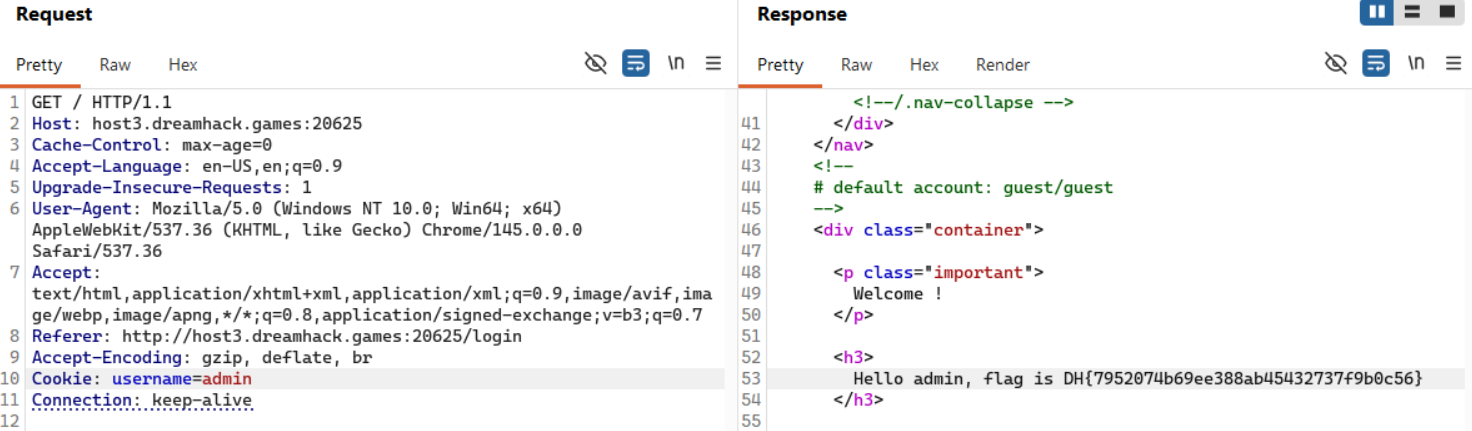Open the Raw tab in Response

(x=856, y=65)
